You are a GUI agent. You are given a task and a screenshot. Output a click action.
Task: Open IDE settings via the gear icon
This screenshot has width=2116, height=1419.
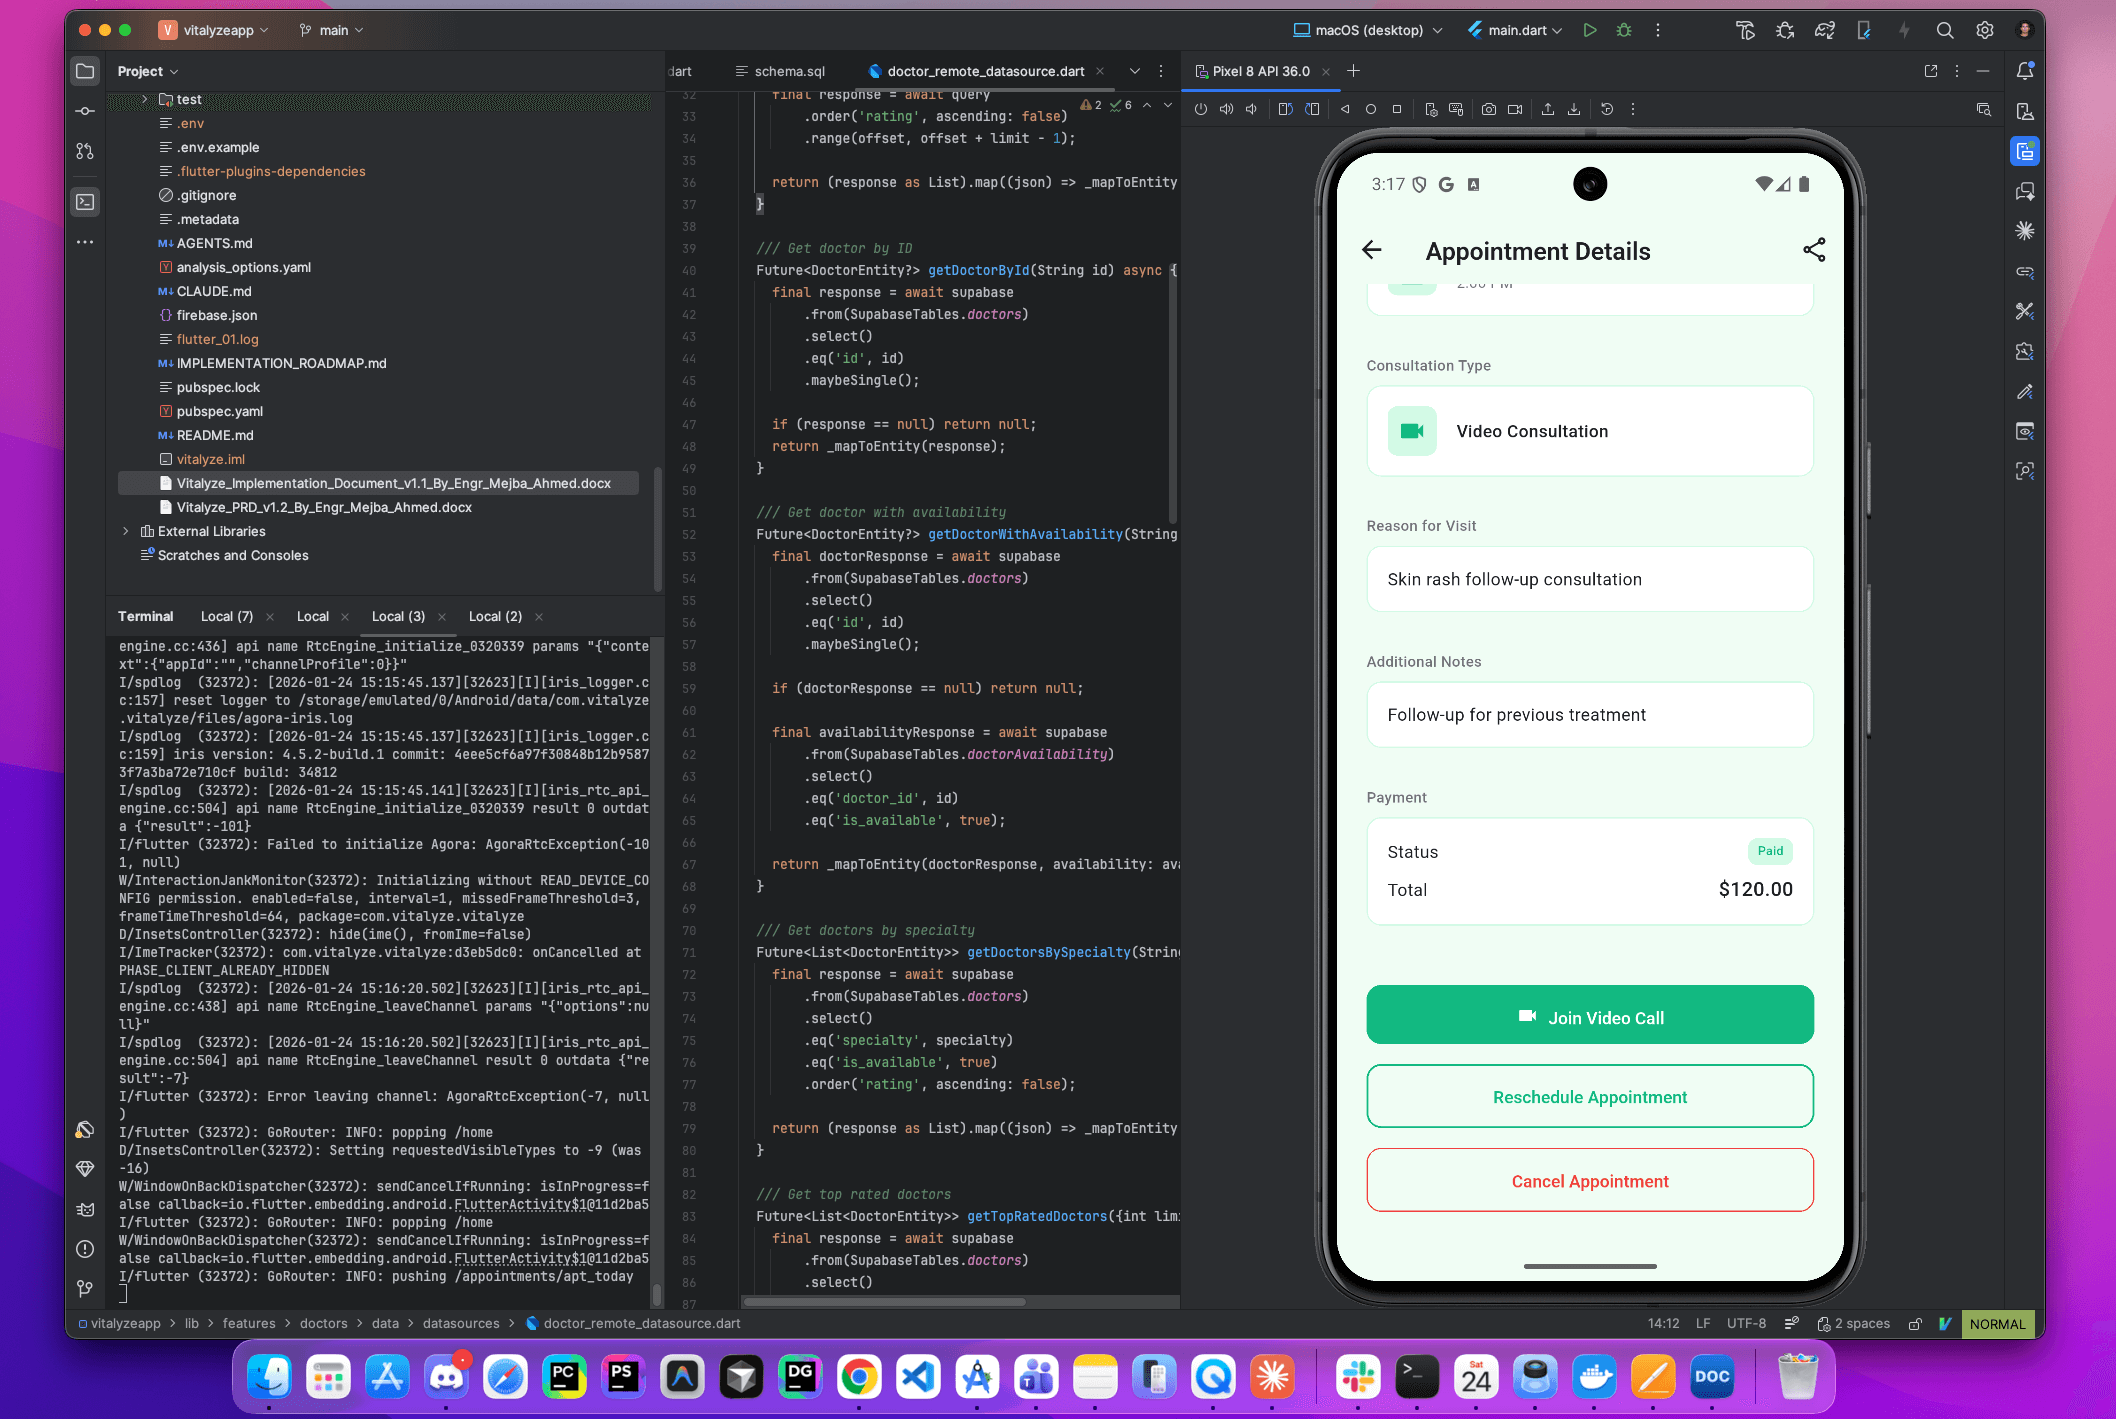(1985, 30)
